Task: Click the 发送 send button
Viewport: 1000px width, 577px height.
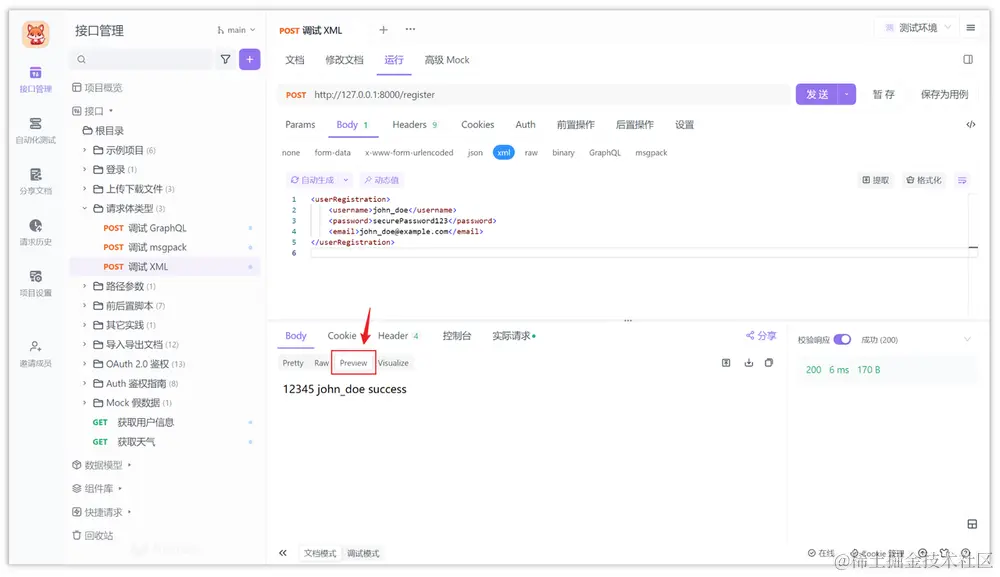Action: click(817, 94)
